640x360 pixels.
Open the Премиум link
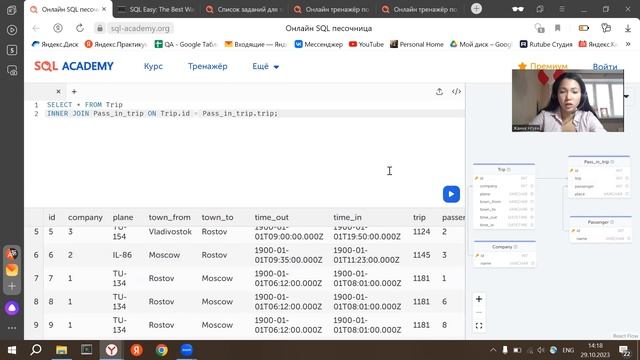[543, 66]
